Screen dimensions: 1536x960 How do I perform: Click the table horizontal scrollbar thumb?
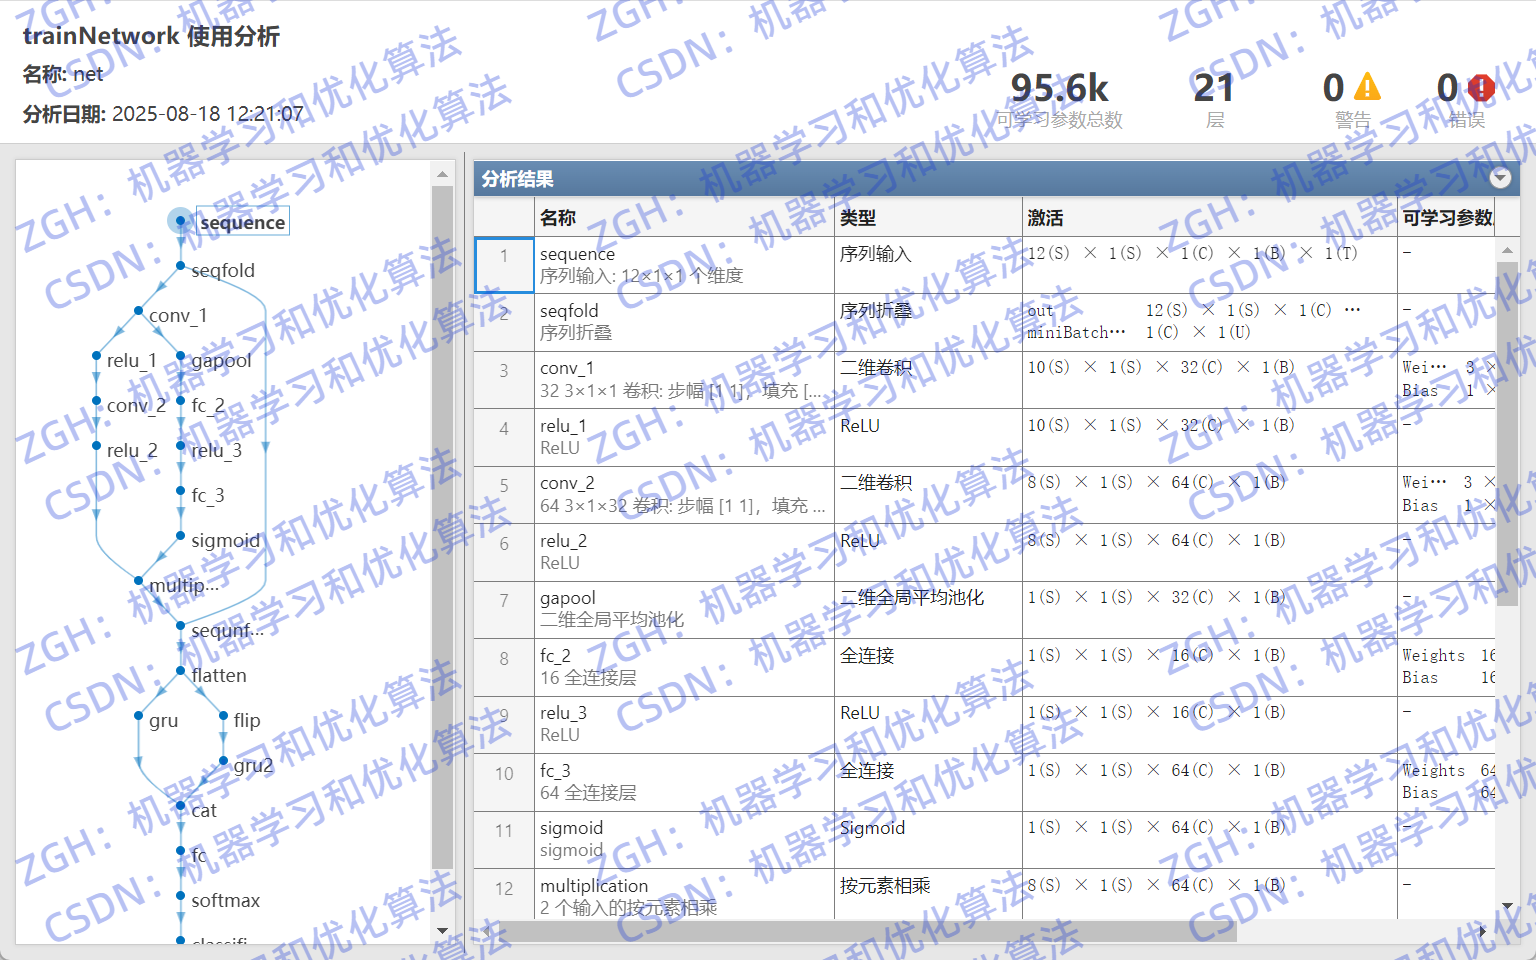pos(868,931)
